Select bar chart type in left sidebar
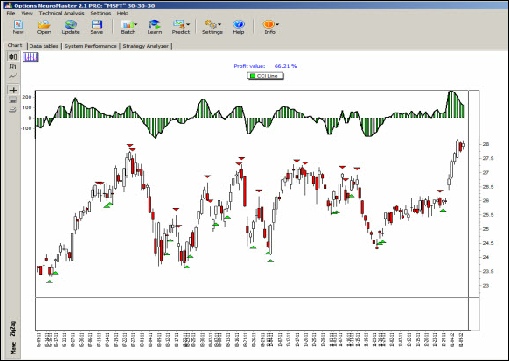 tap(13, 67)
